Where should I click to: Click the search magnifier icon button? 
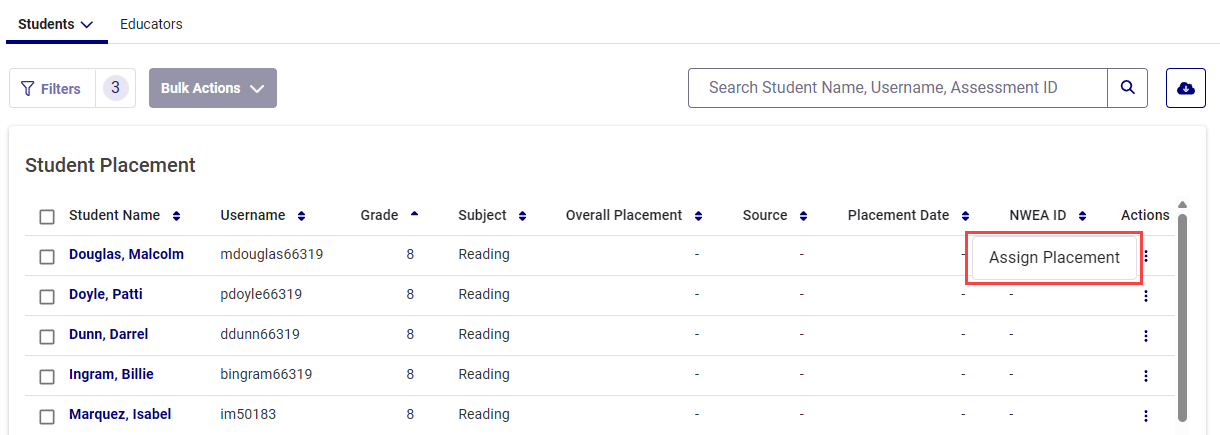tap(1127, 88)
